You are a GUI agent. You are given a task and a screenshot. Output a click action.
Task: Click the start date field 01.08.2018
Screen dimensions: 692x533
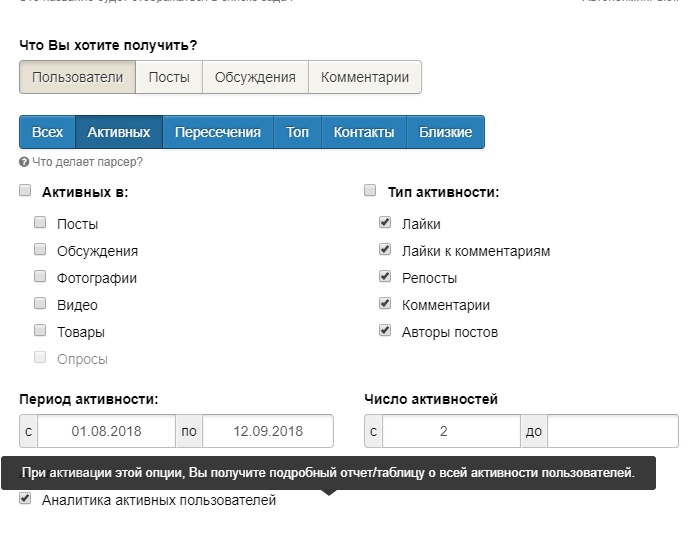[106, 432]
